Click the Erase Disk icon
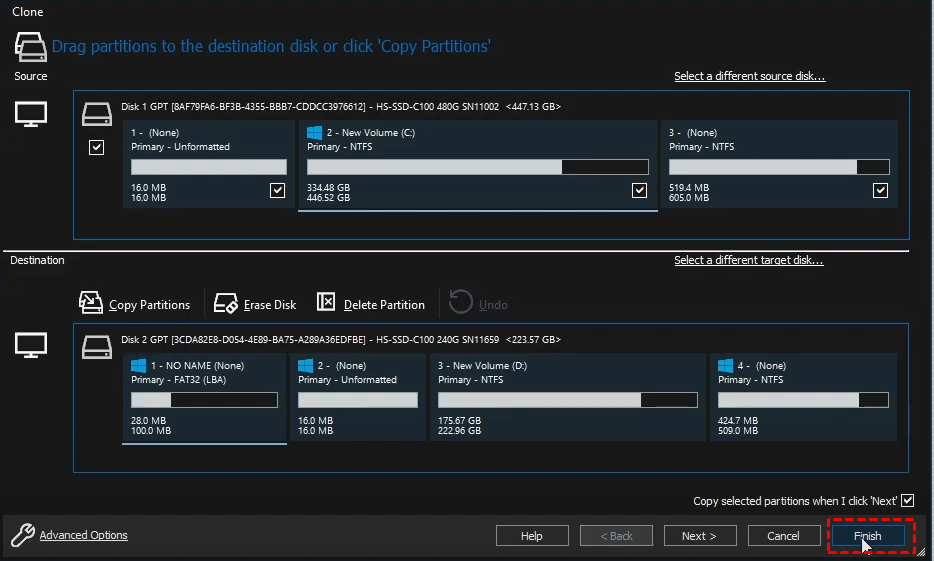The width and height of the screenshot is (934, 561). point(226,303)
